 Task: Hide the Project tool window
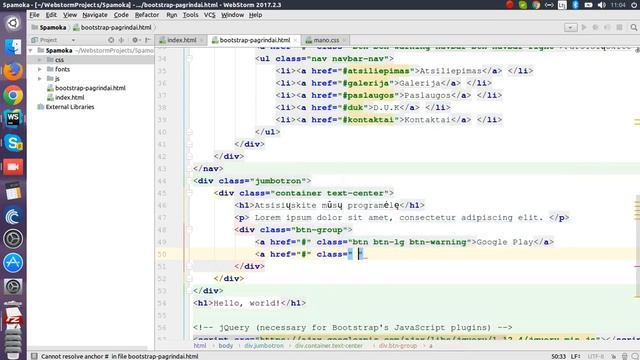(148, 40)
